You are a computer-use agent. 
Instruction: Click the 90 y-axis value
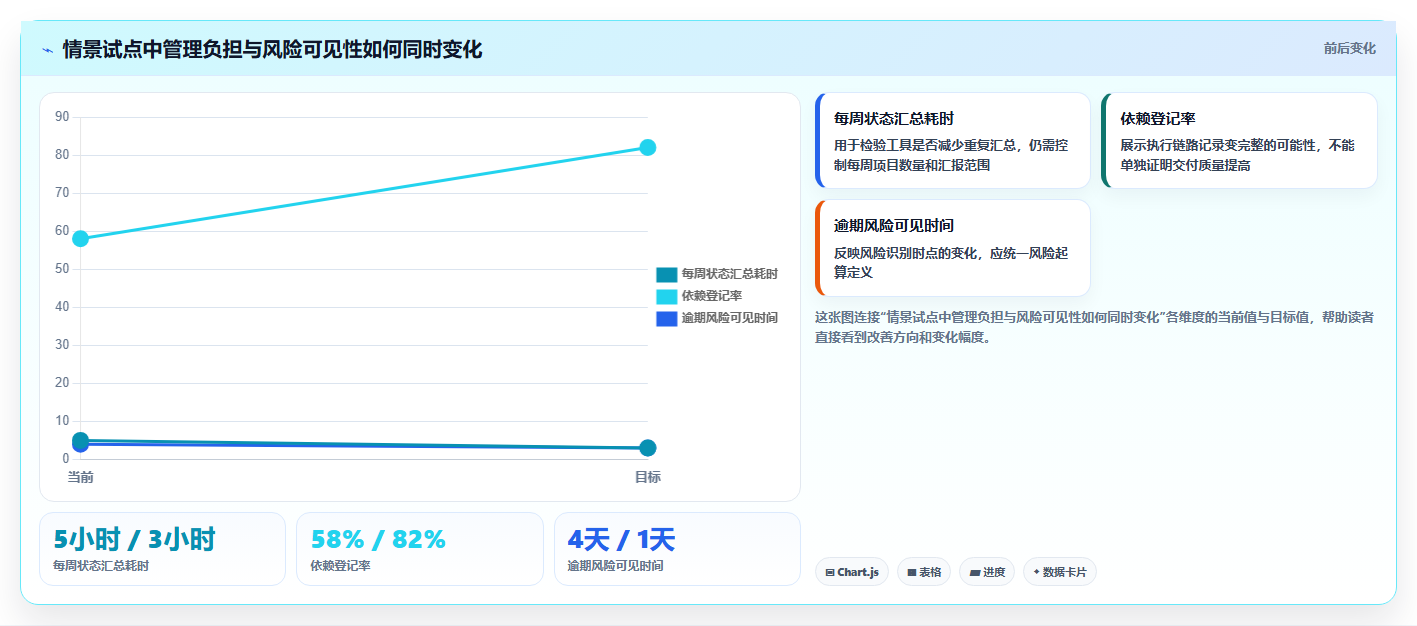click(62, 117)
